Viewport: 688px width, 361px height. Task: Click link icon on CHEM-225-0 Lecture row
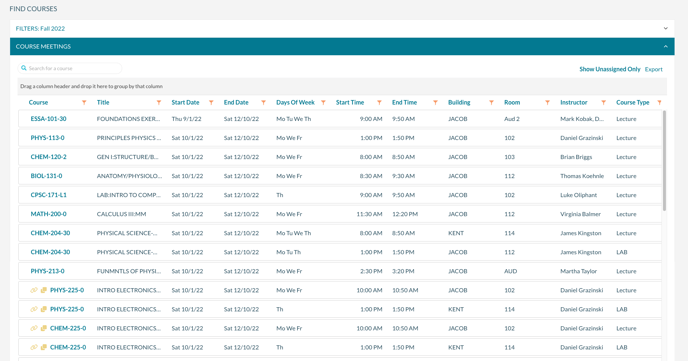(x=34, y=329)
